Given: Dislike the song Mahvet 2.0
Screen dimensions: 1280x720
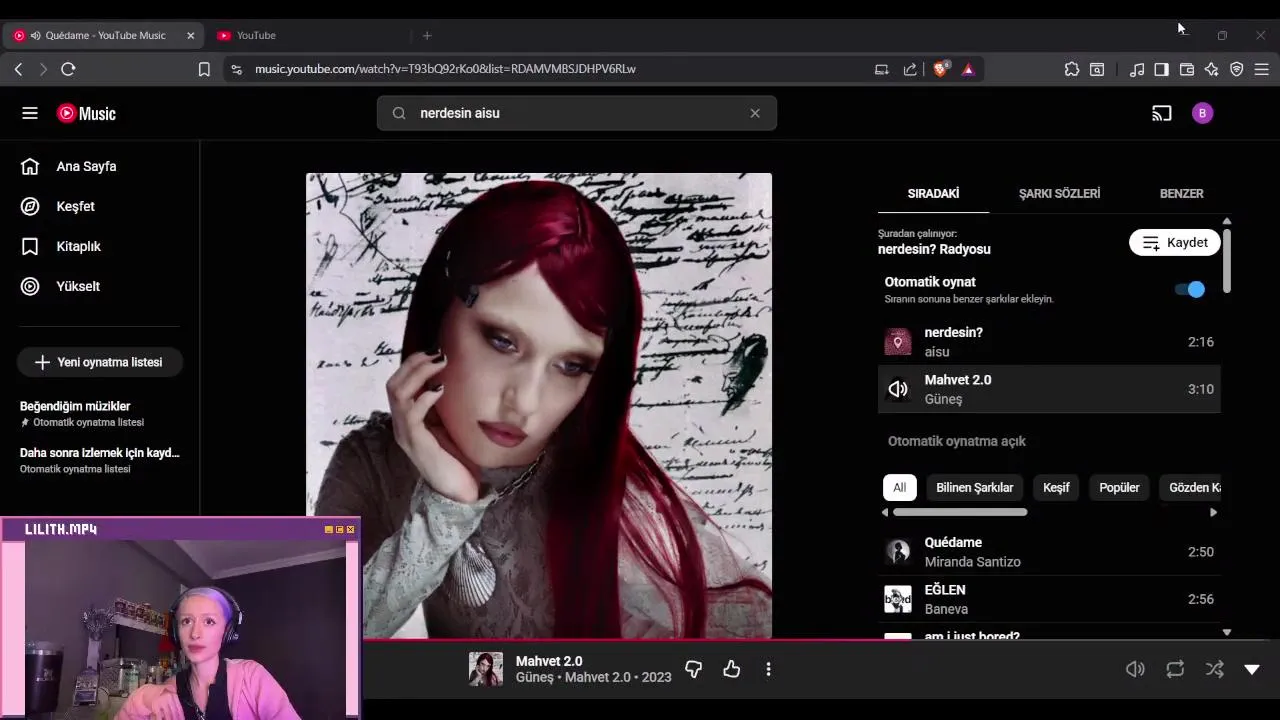Looking at the screenshot, I should [x=693, y=669].
